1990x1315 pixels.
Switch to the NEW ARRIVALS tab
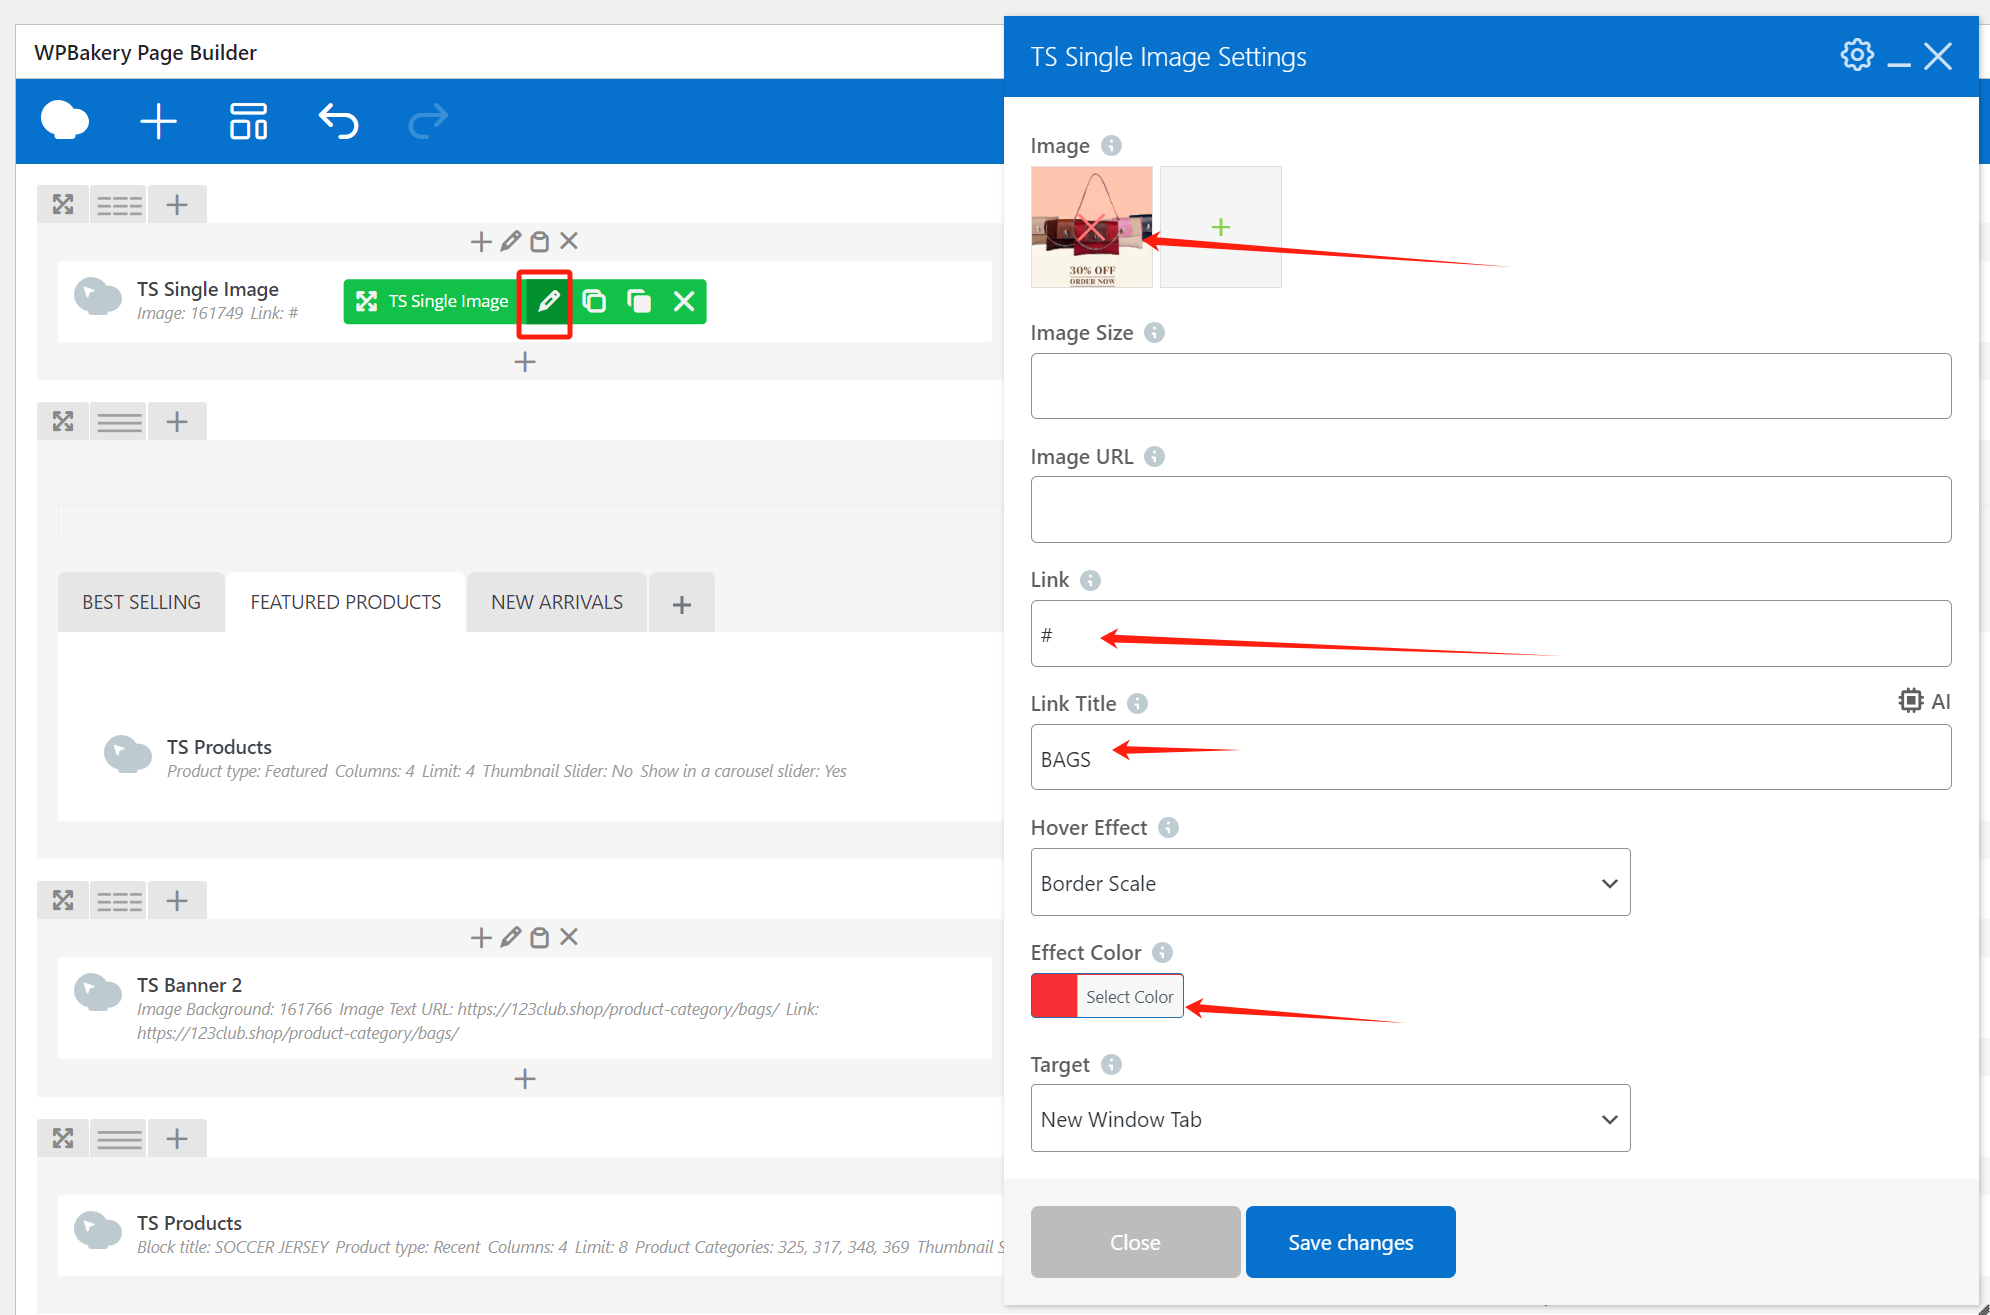[556, 601]
